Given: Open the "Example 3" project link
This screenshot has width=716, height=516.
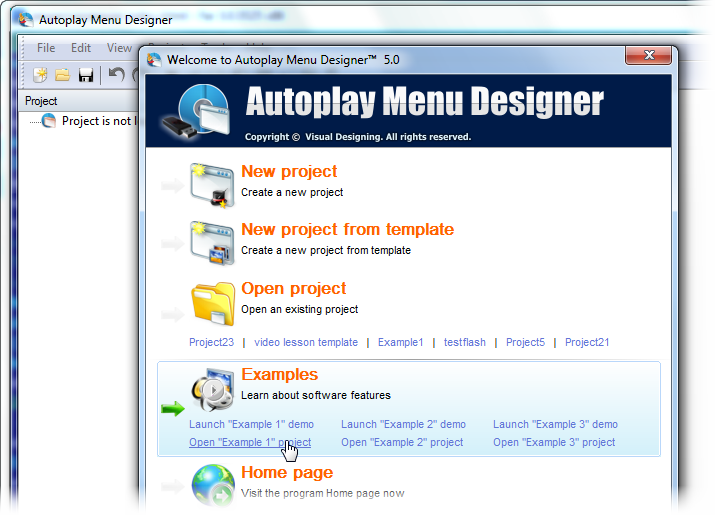Looking at the screenshot, I should tap(554, 442).
